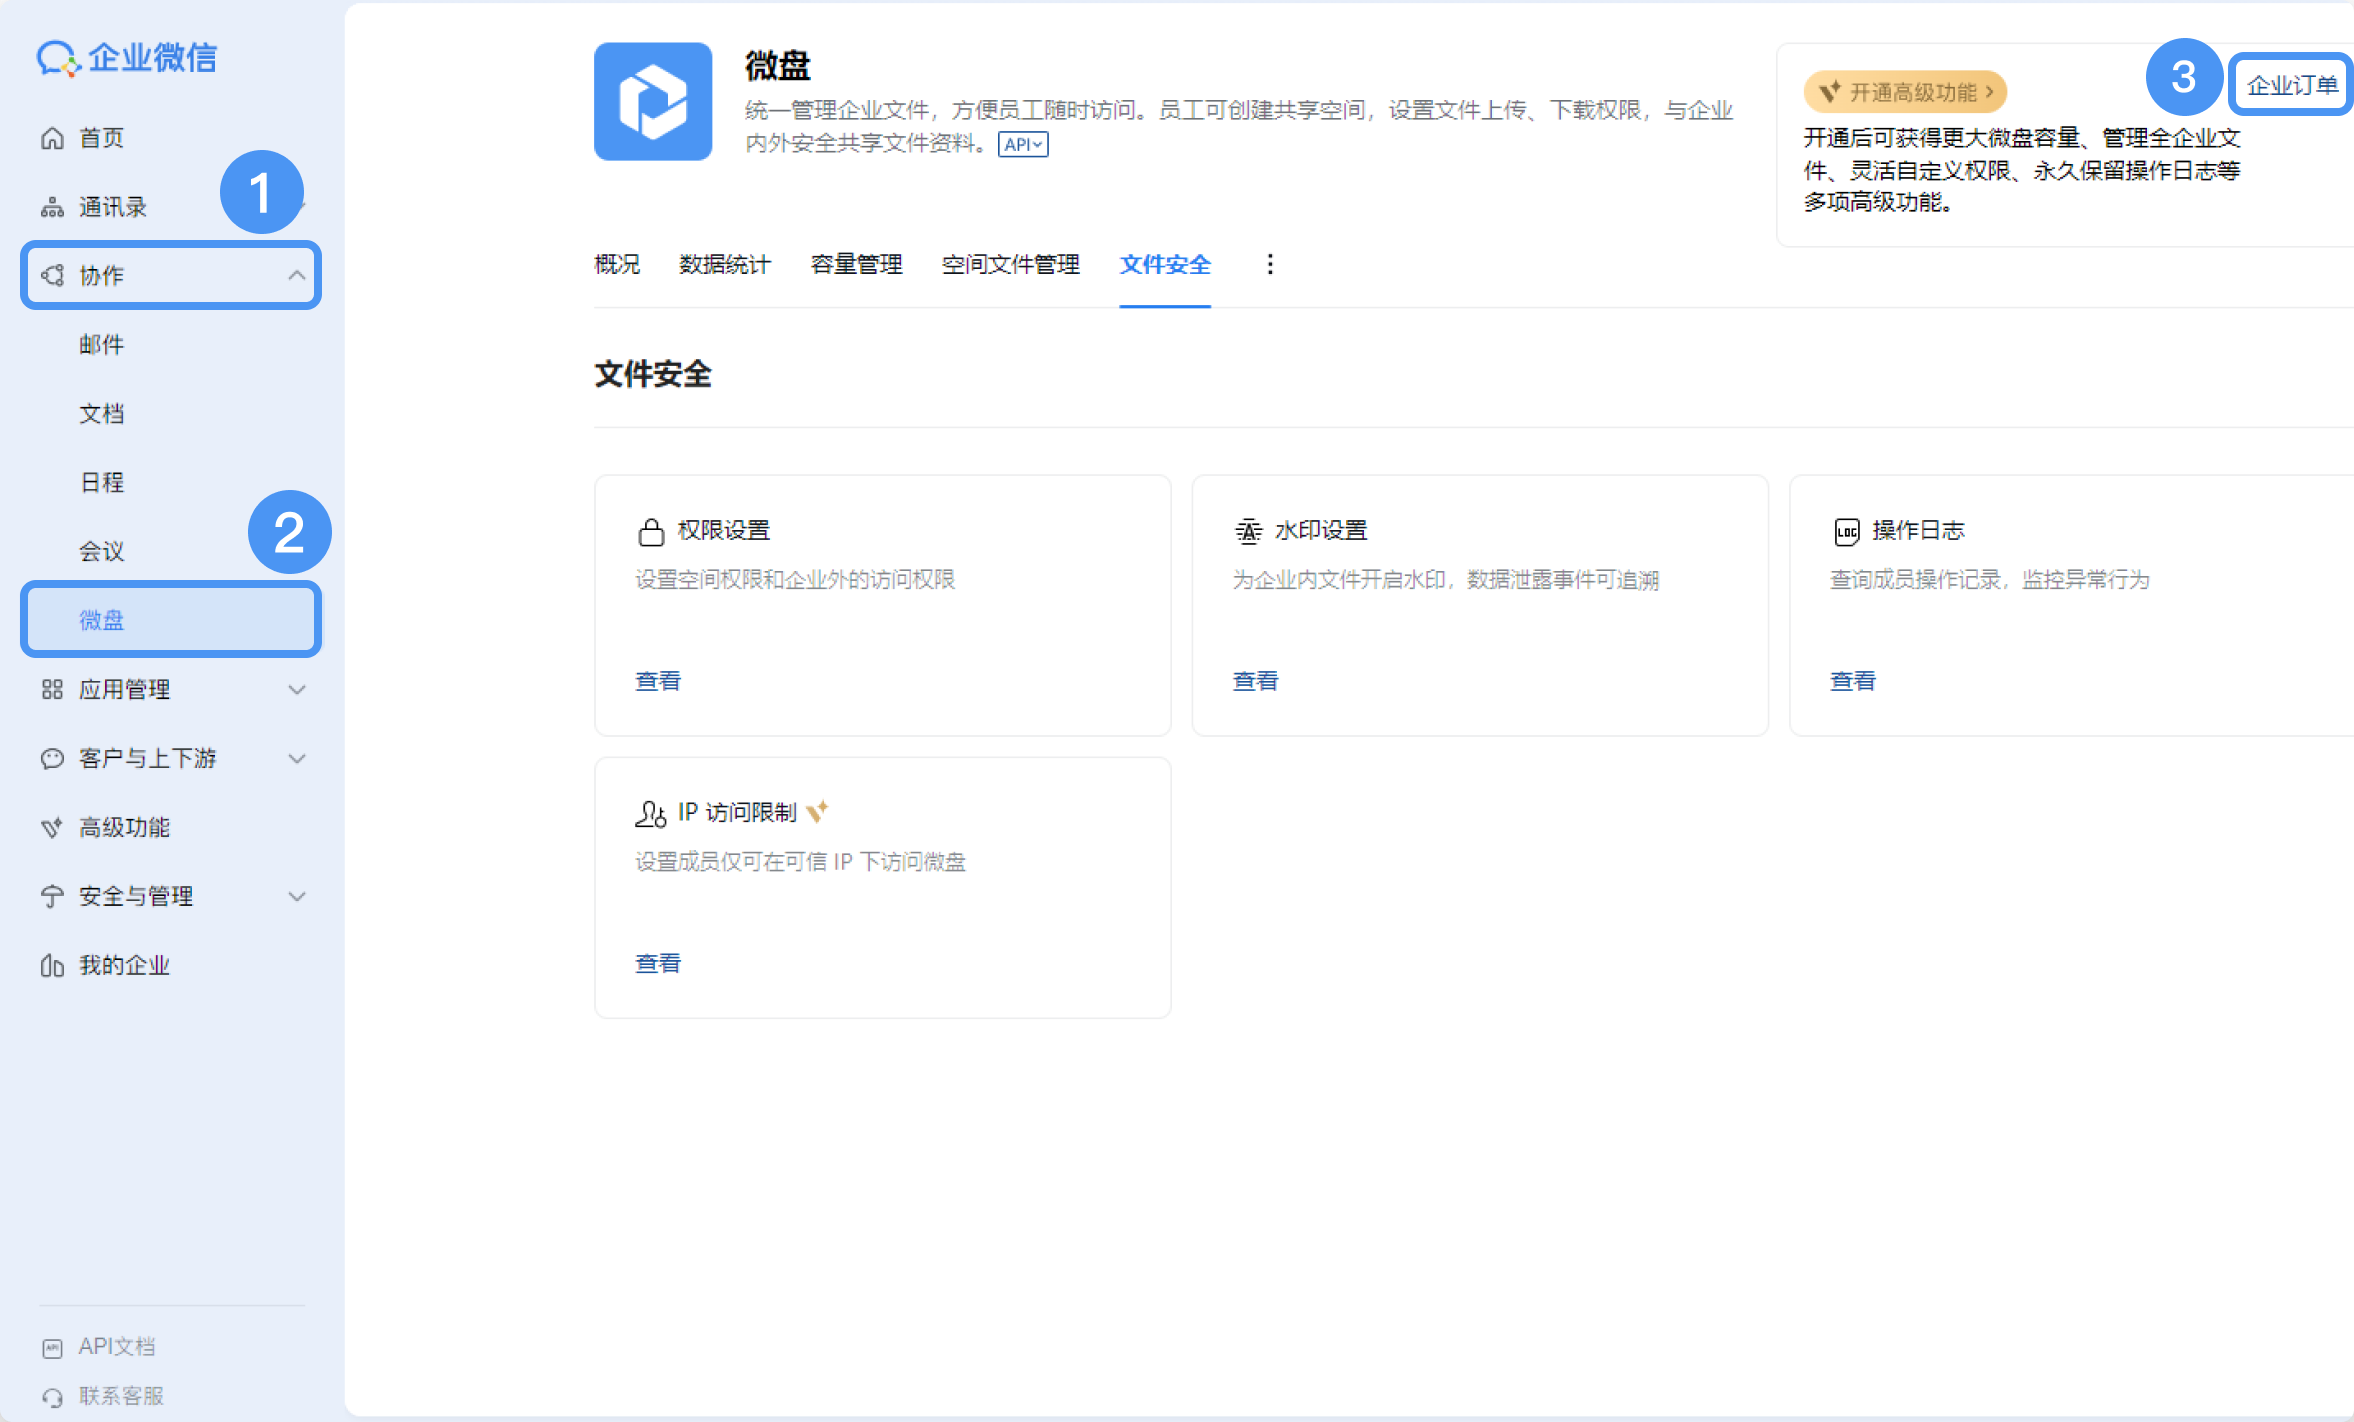Open the 联系客服 link
This screenshot has width=2354, height=1422.
tap(121, 1396)
